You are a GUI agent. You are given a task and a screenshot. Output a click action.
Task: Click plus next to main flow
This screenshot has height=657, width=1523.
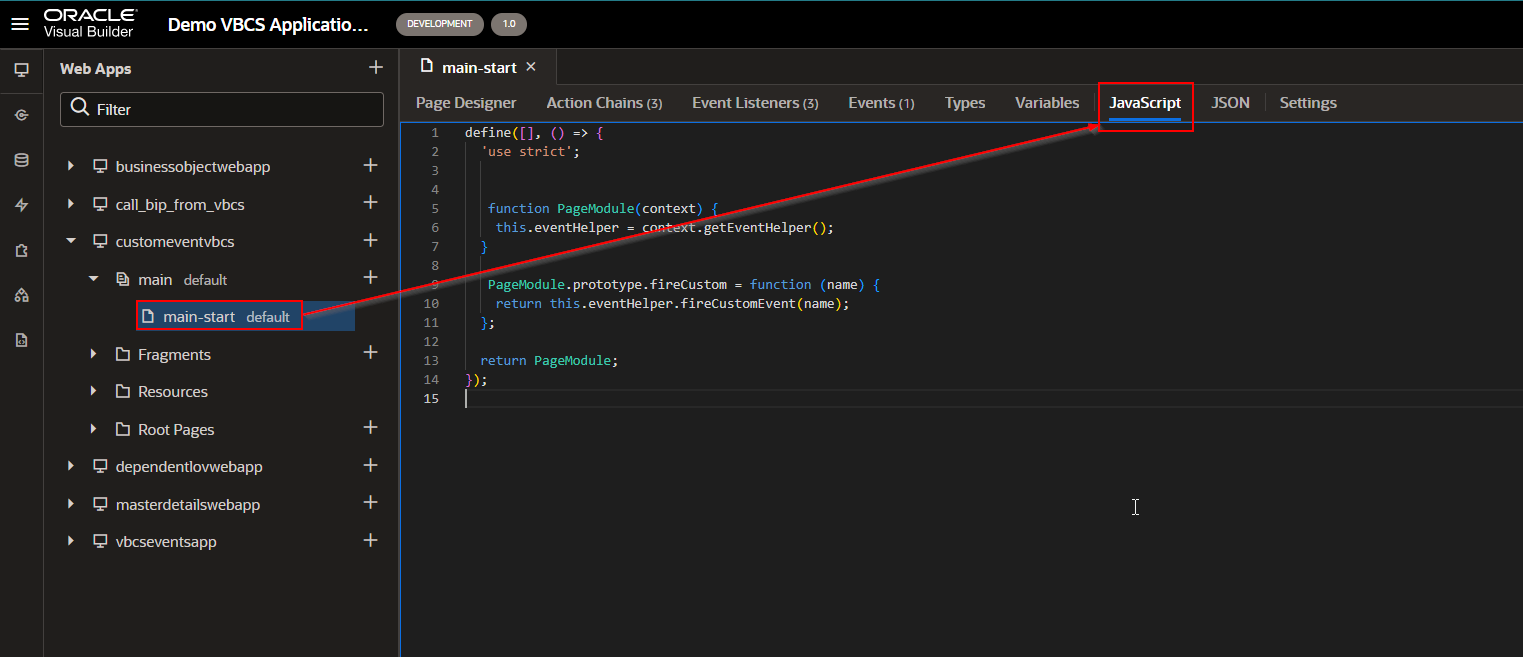point(370,277)
